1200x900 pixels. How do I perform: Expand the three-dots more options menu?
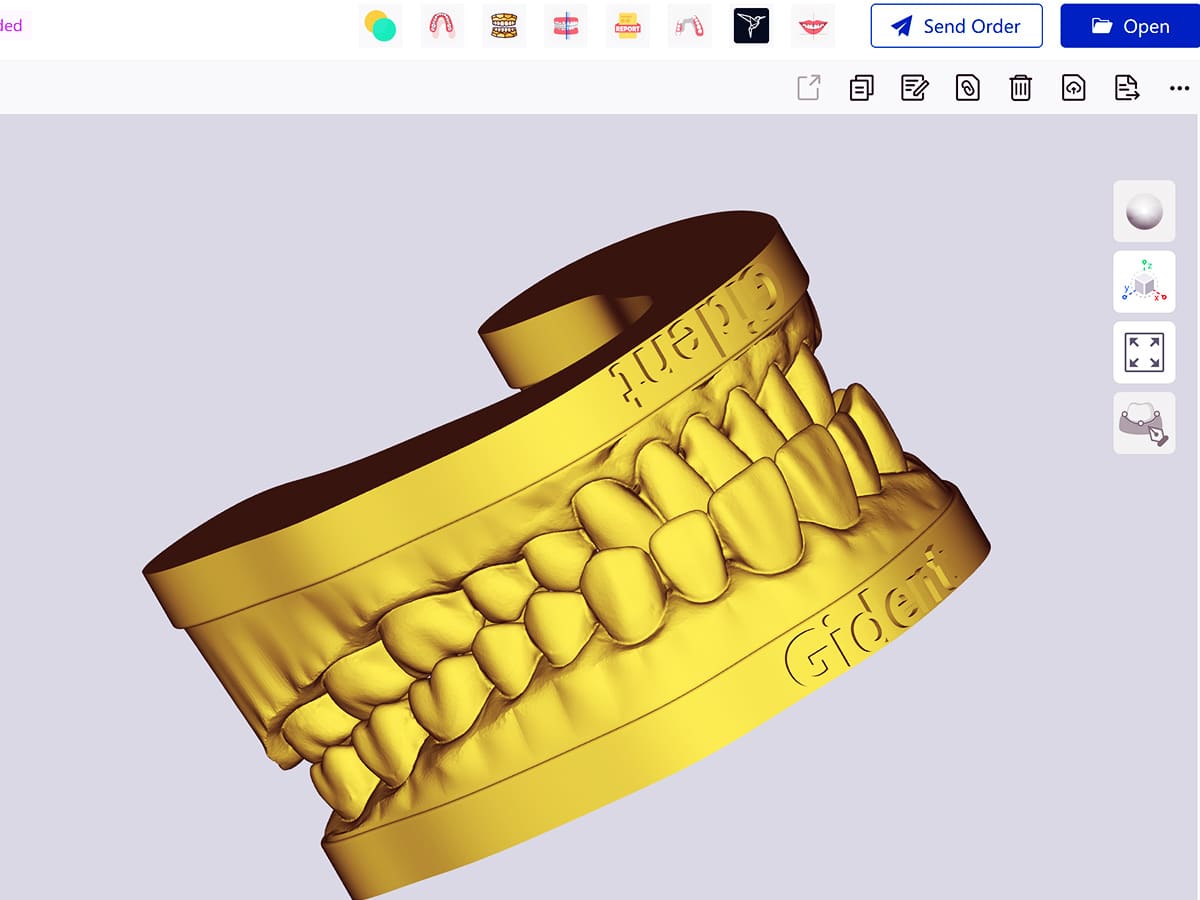click(1179, 88)
